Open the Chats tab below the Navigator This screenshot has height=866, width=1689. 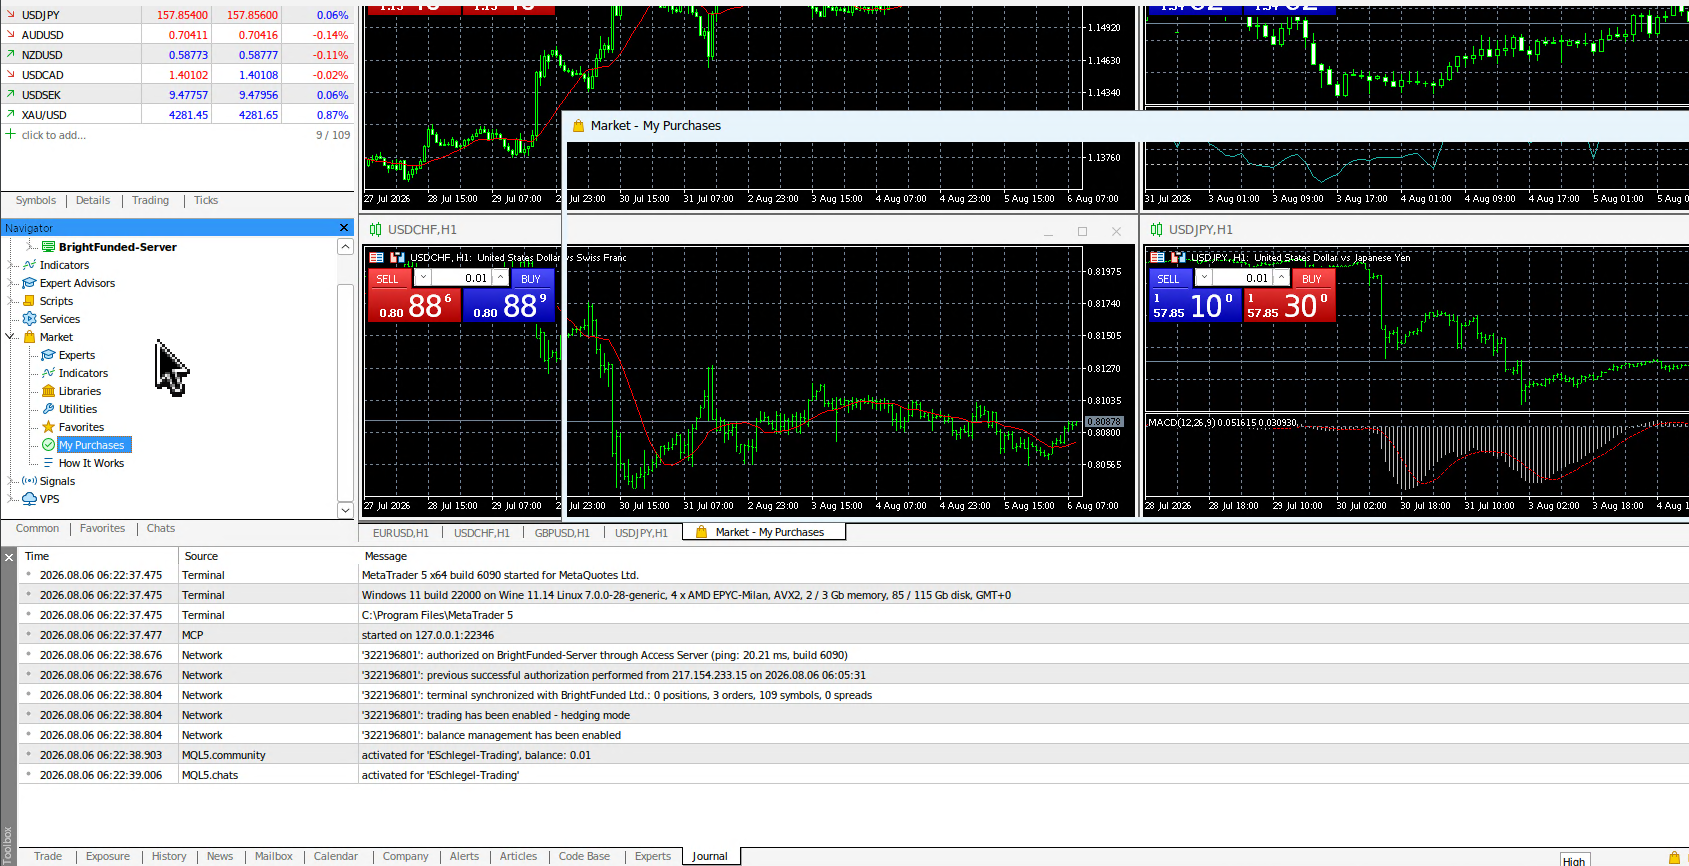tap(161, 528)
